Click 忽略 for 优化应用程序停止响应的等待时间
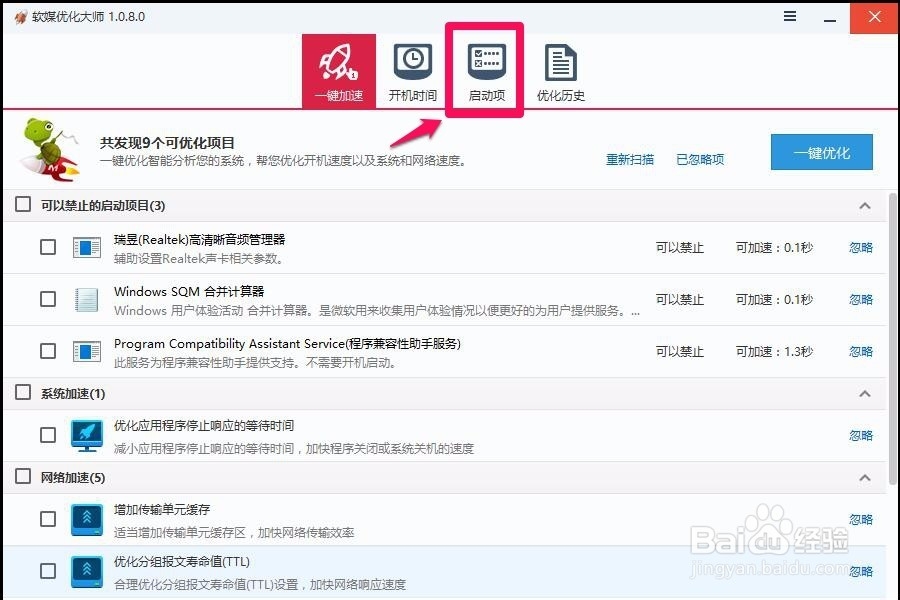Screen dimensions: 900x600 pyautogui.click(x=860, y=435)
